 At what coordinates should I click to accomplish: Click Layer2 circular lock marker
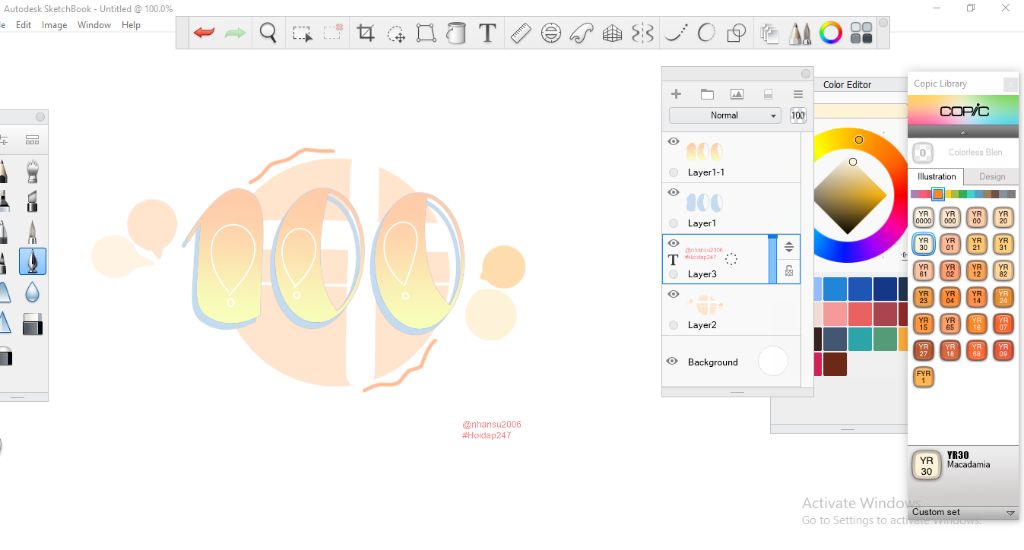[673, 325]
